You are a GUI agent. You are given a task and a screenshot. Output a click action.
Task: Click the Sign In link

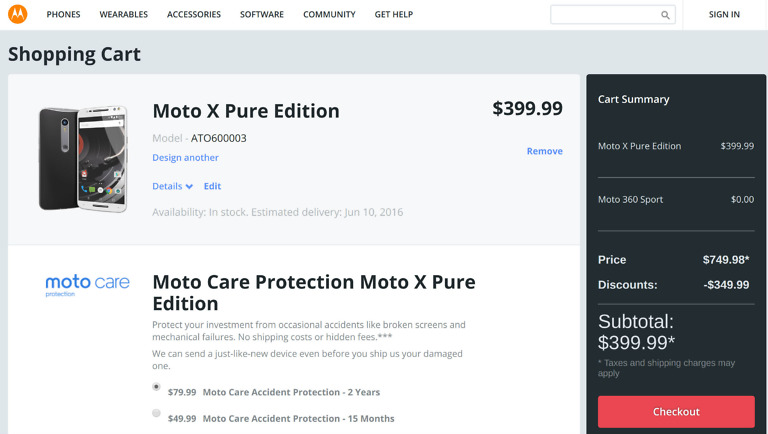coord(724,15)
